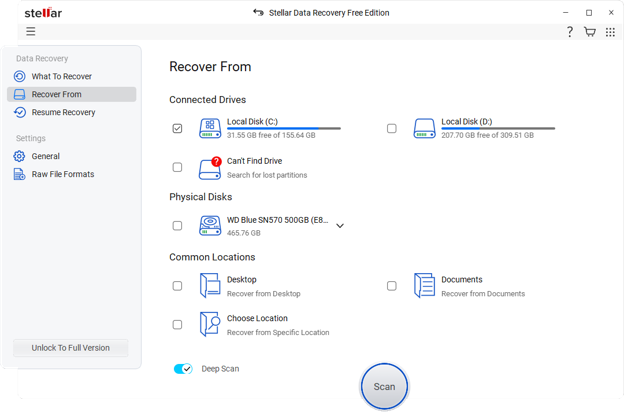Click the Desktop folder icon

pyautogui.click(x=210, y=285)
